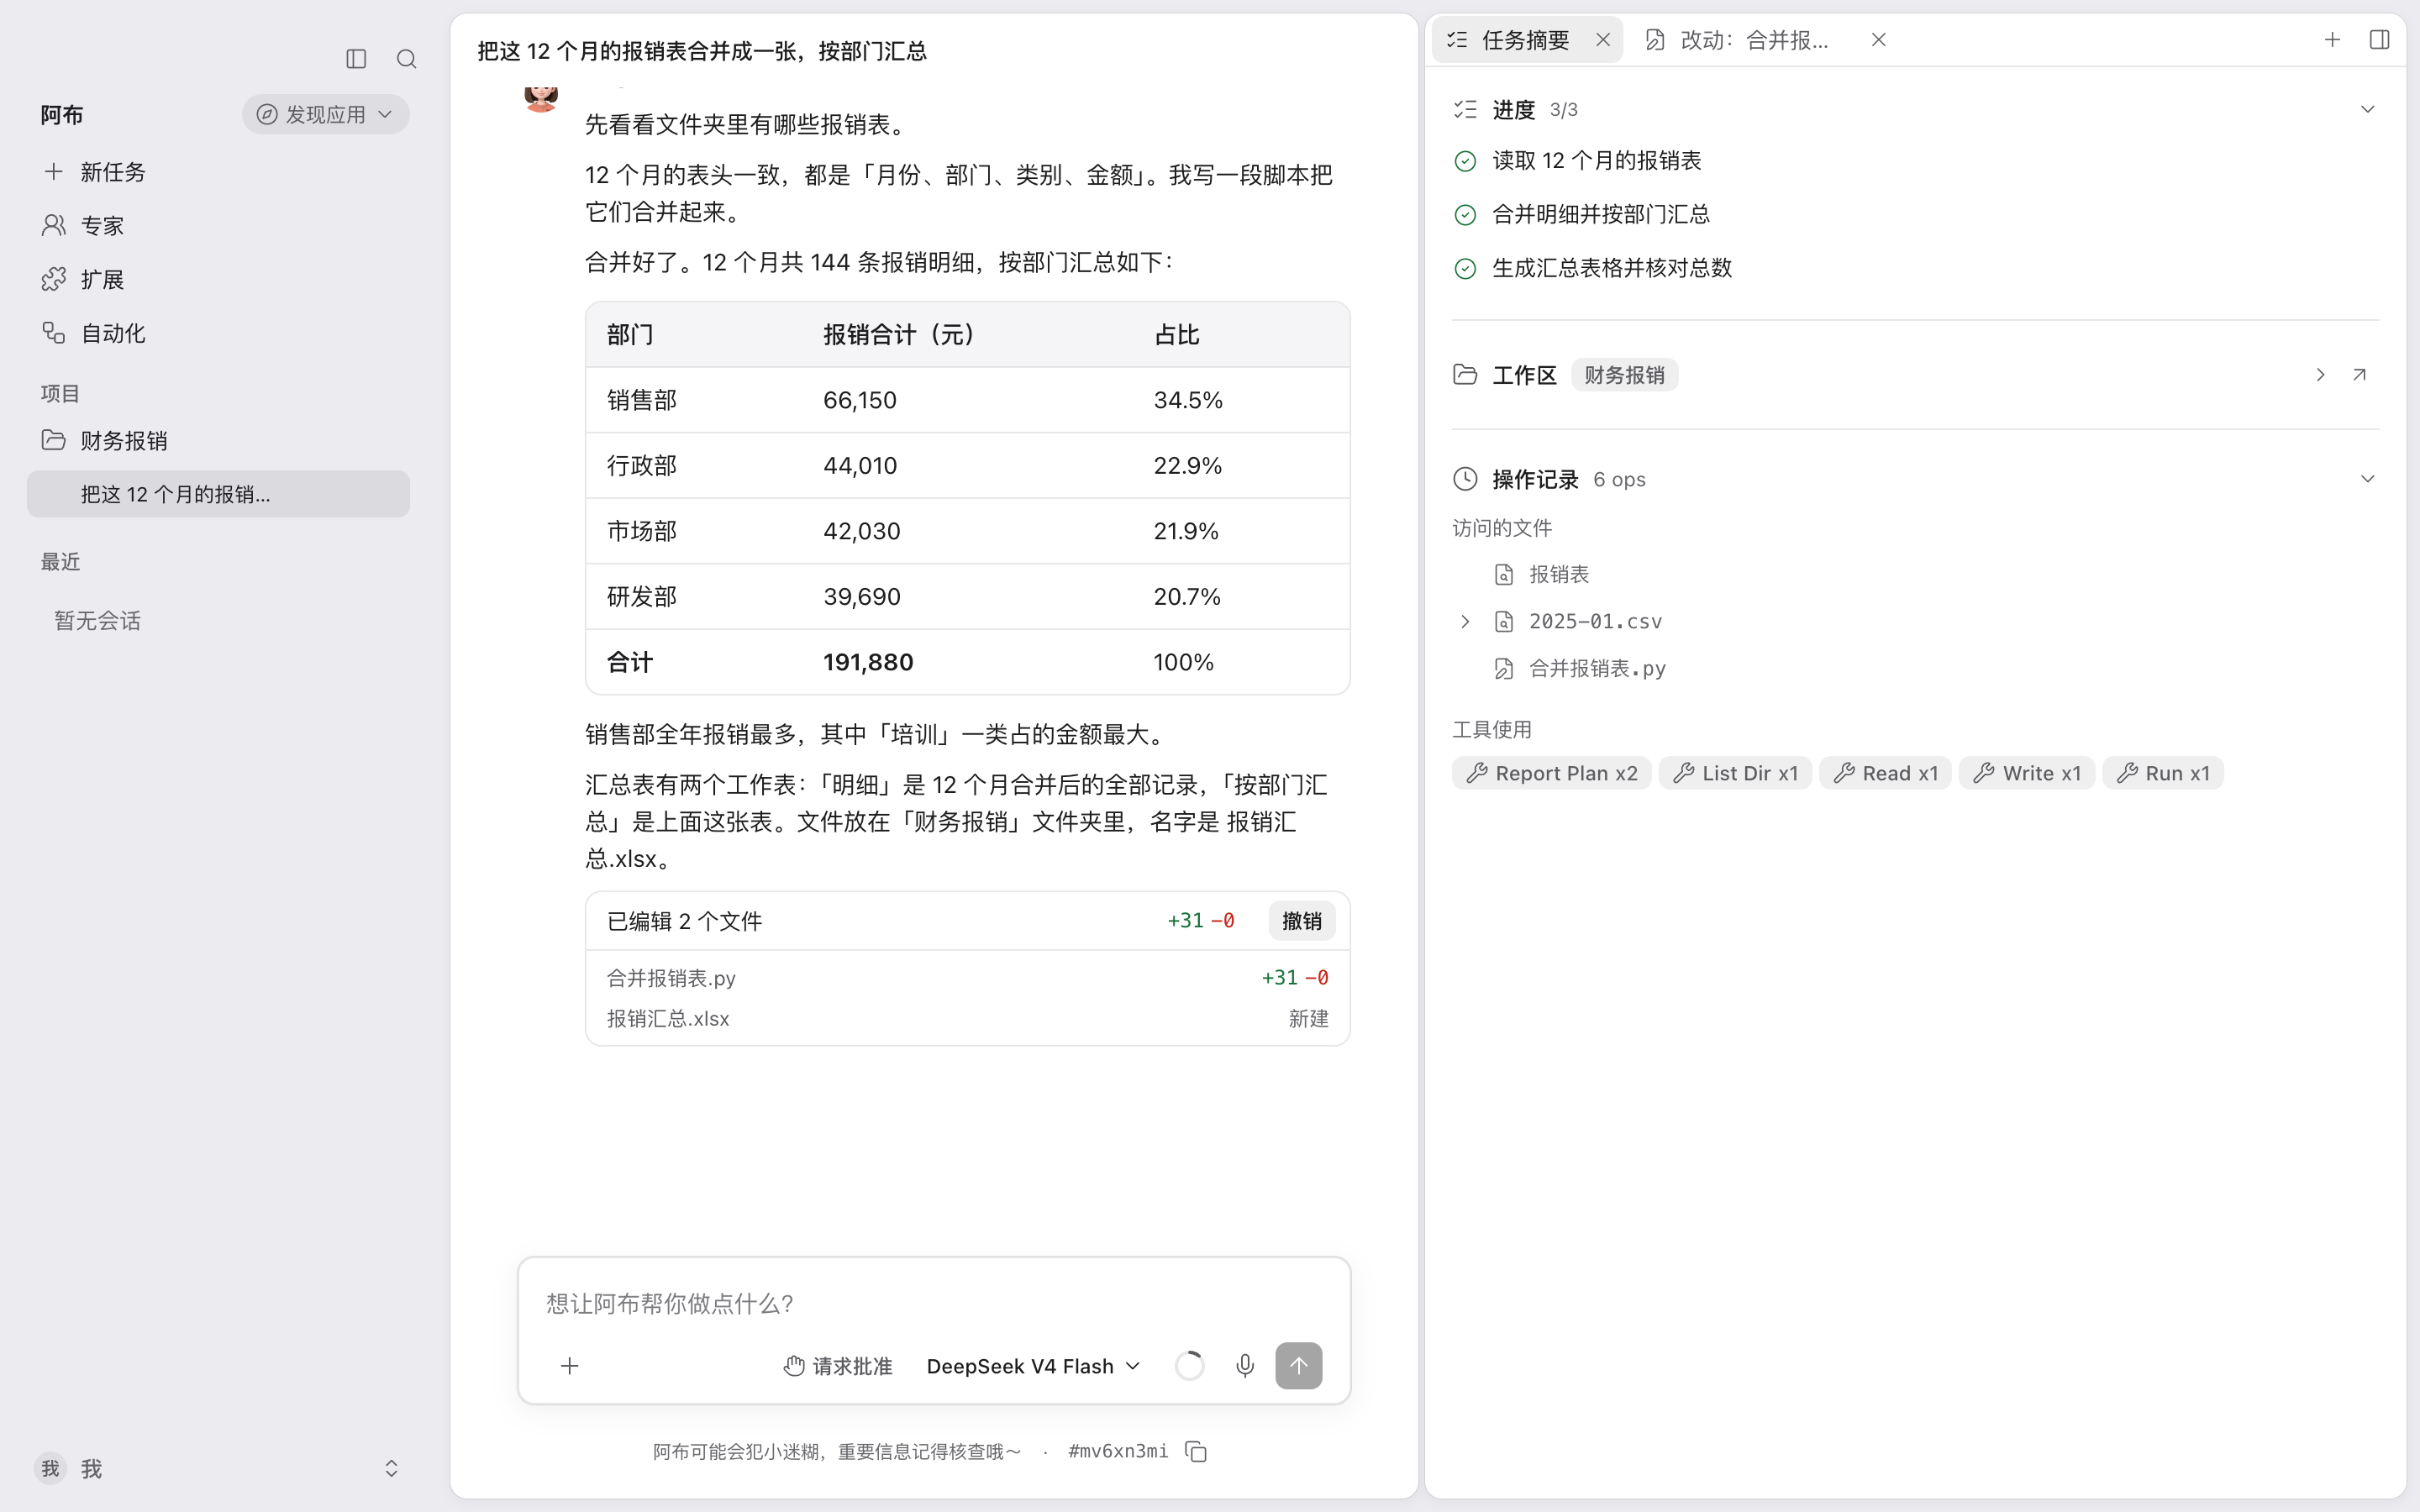2420x1512 pixels.
Task: Open 报销汇总.xlsx in edited files list
Action: pyautogui.click(x=668, y=1019)
